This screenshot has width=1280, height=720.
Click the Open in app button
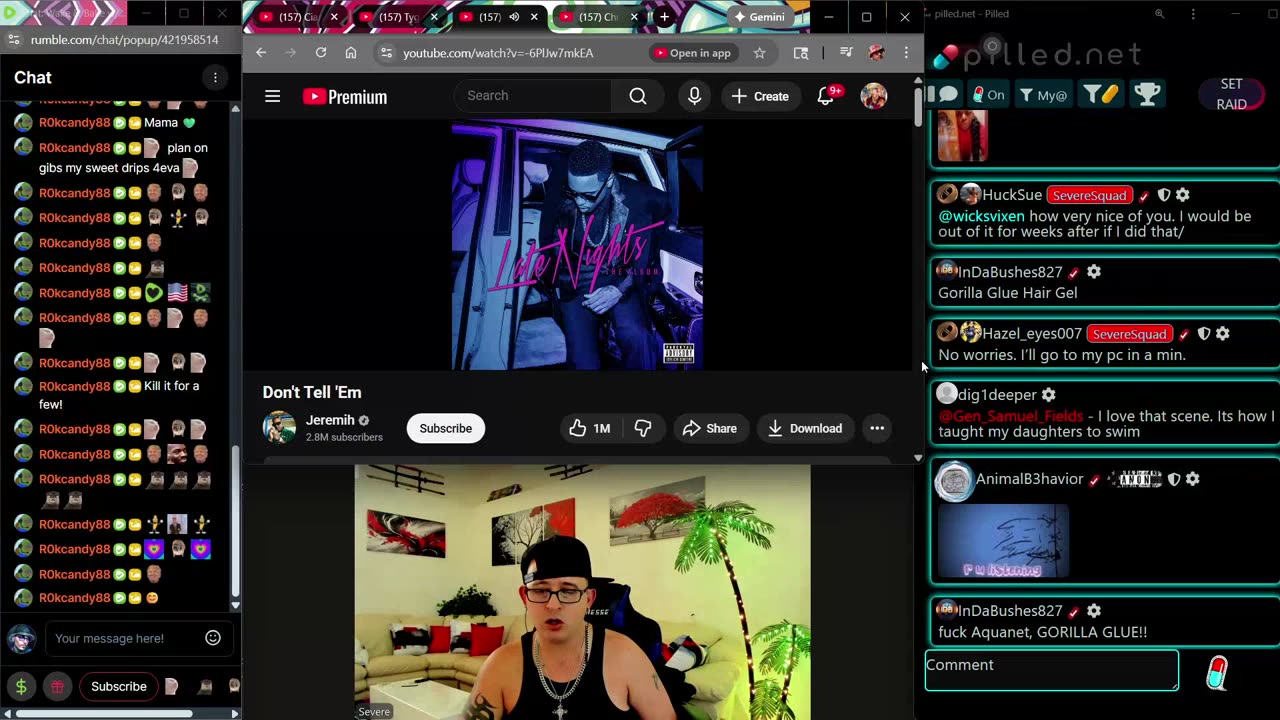pos(692,53)
